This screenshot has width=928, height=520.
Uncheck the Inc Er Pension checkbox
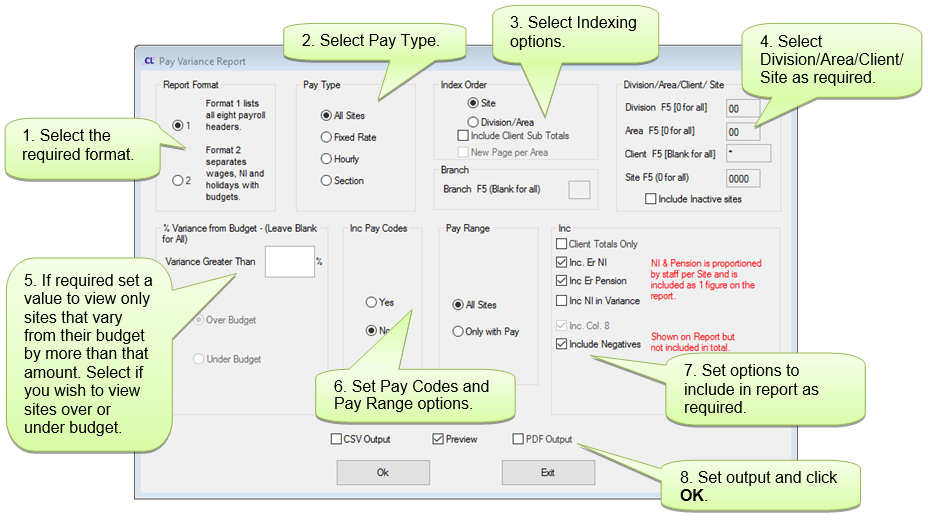click(x=561, y=281)
